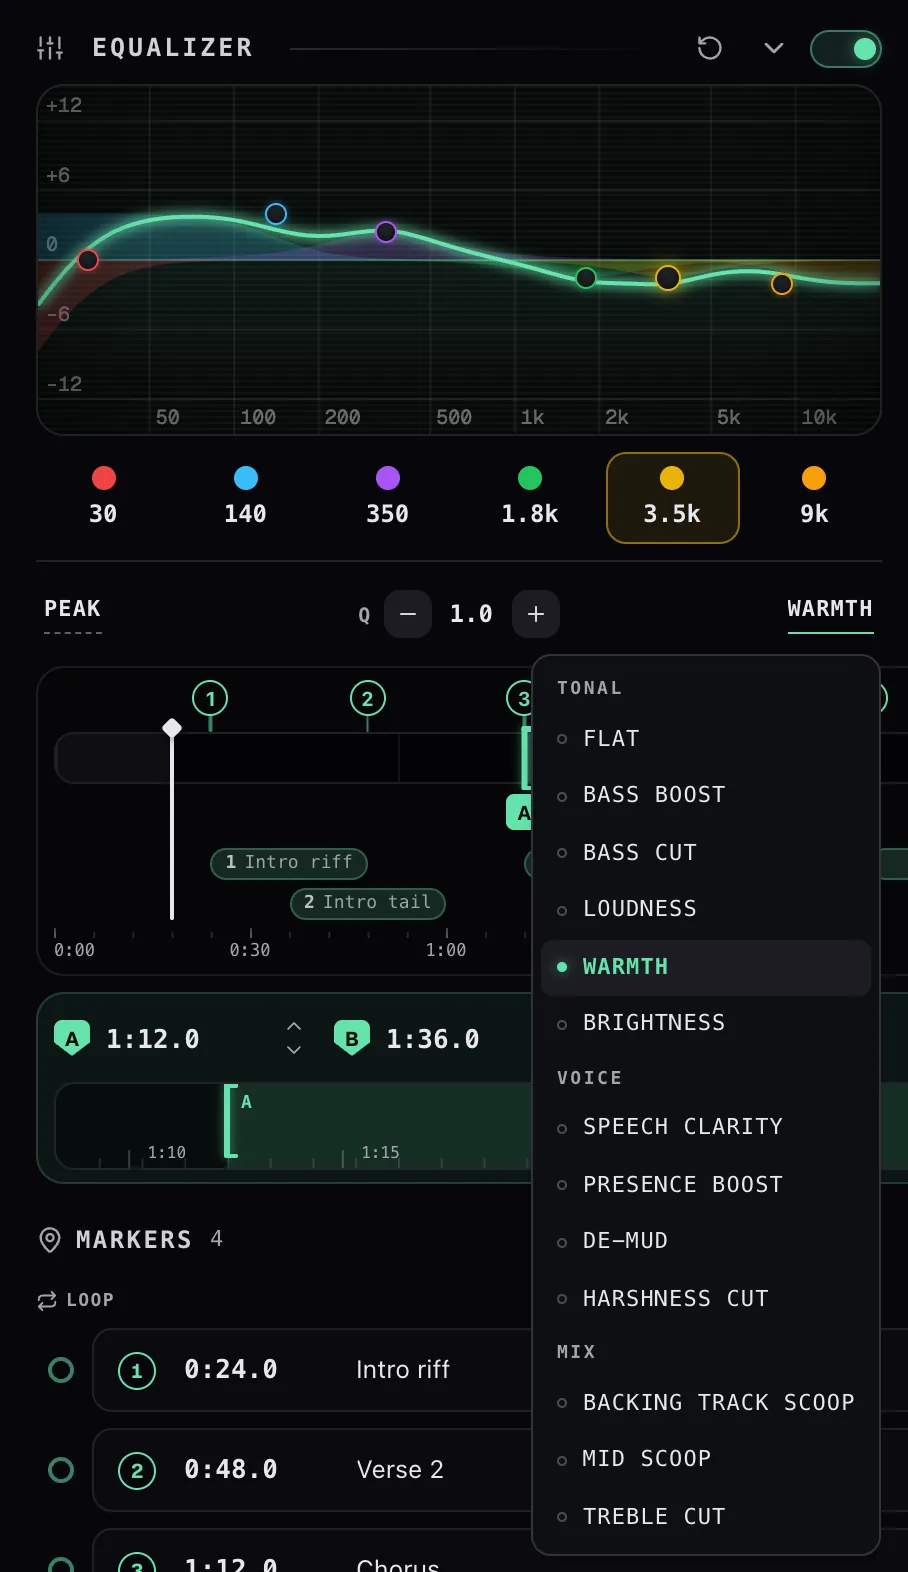Click the loop arrows icon
The height and width of the screenshot is (1572, 908).
(x=47, y=1300)
